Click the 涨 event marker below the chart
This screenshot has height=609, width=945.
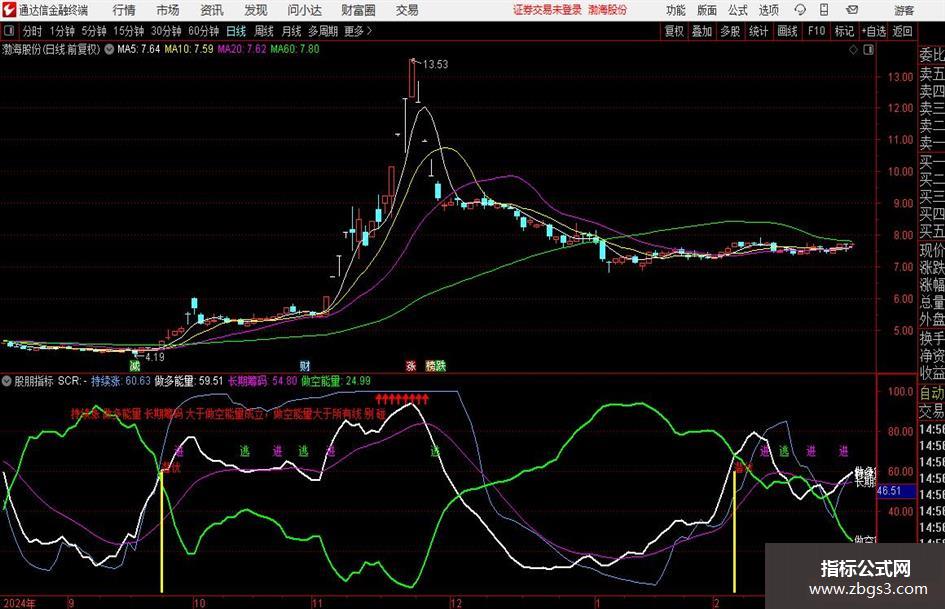tap(410, 366)
